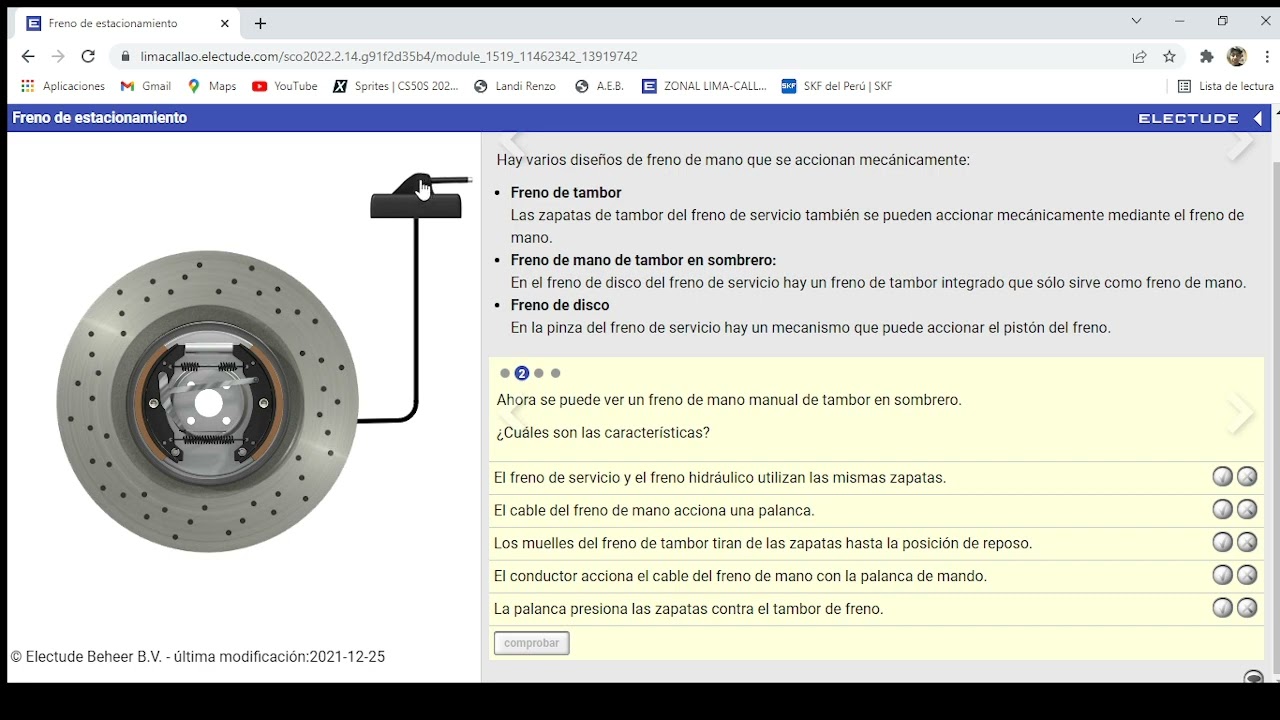Mark 'El conductor acciona' statement as false
The image size is (1280, 720).
pyautogui.click(x=1247, y=576)
